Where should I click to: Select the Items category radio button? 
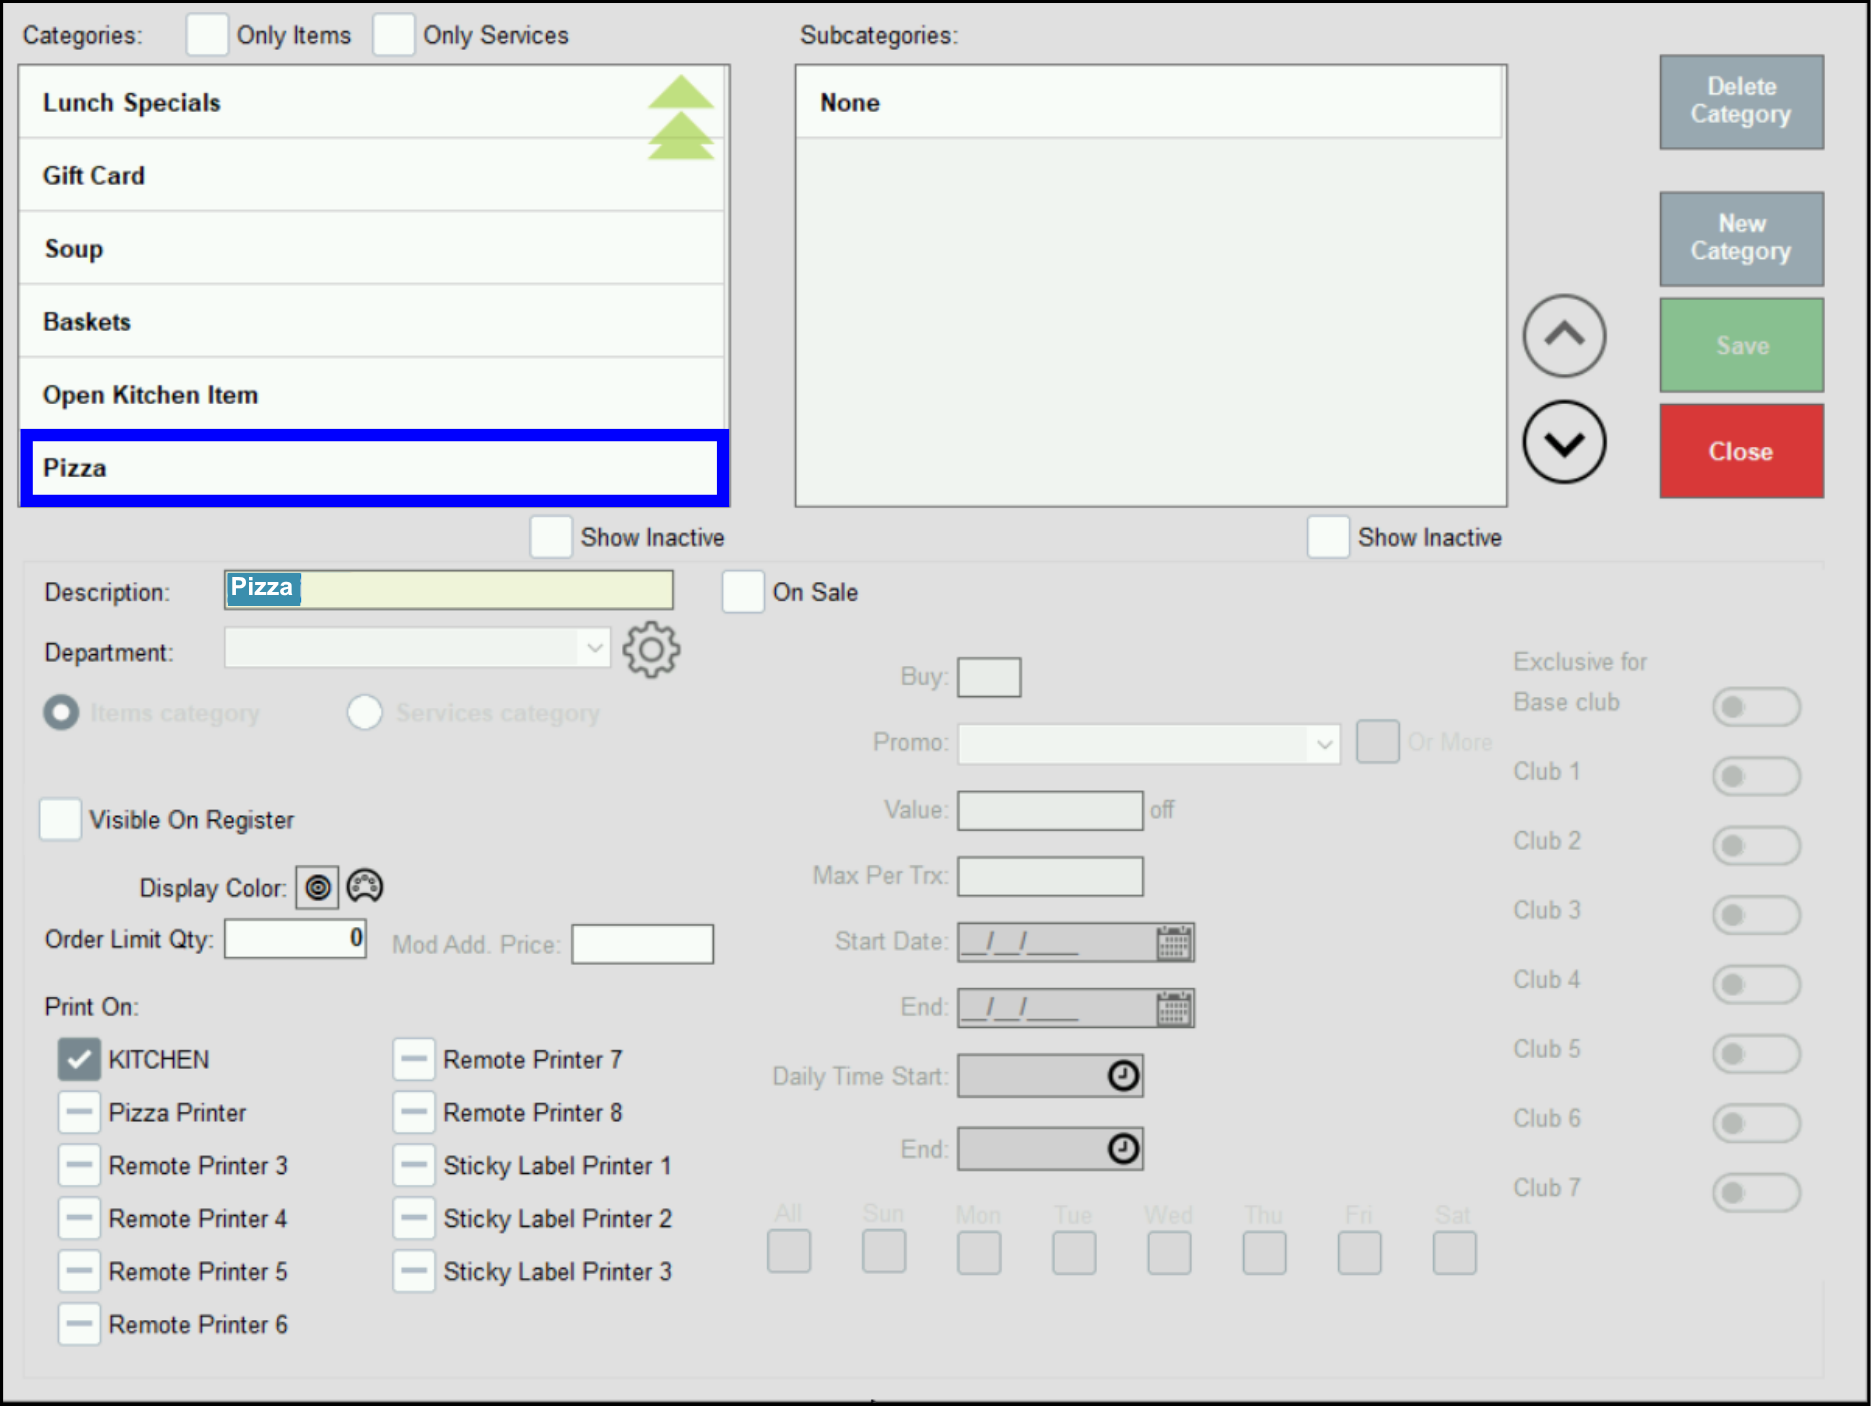tap(61, 712)
